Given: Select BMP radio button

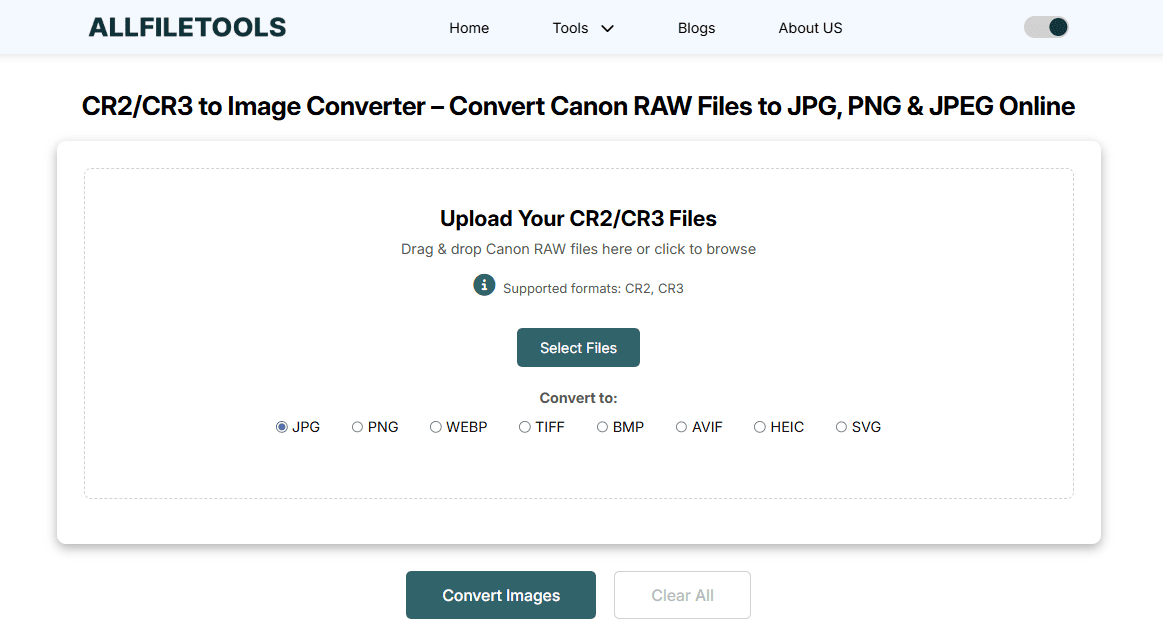Looking at the screenshot, I should tap(602, 427).
